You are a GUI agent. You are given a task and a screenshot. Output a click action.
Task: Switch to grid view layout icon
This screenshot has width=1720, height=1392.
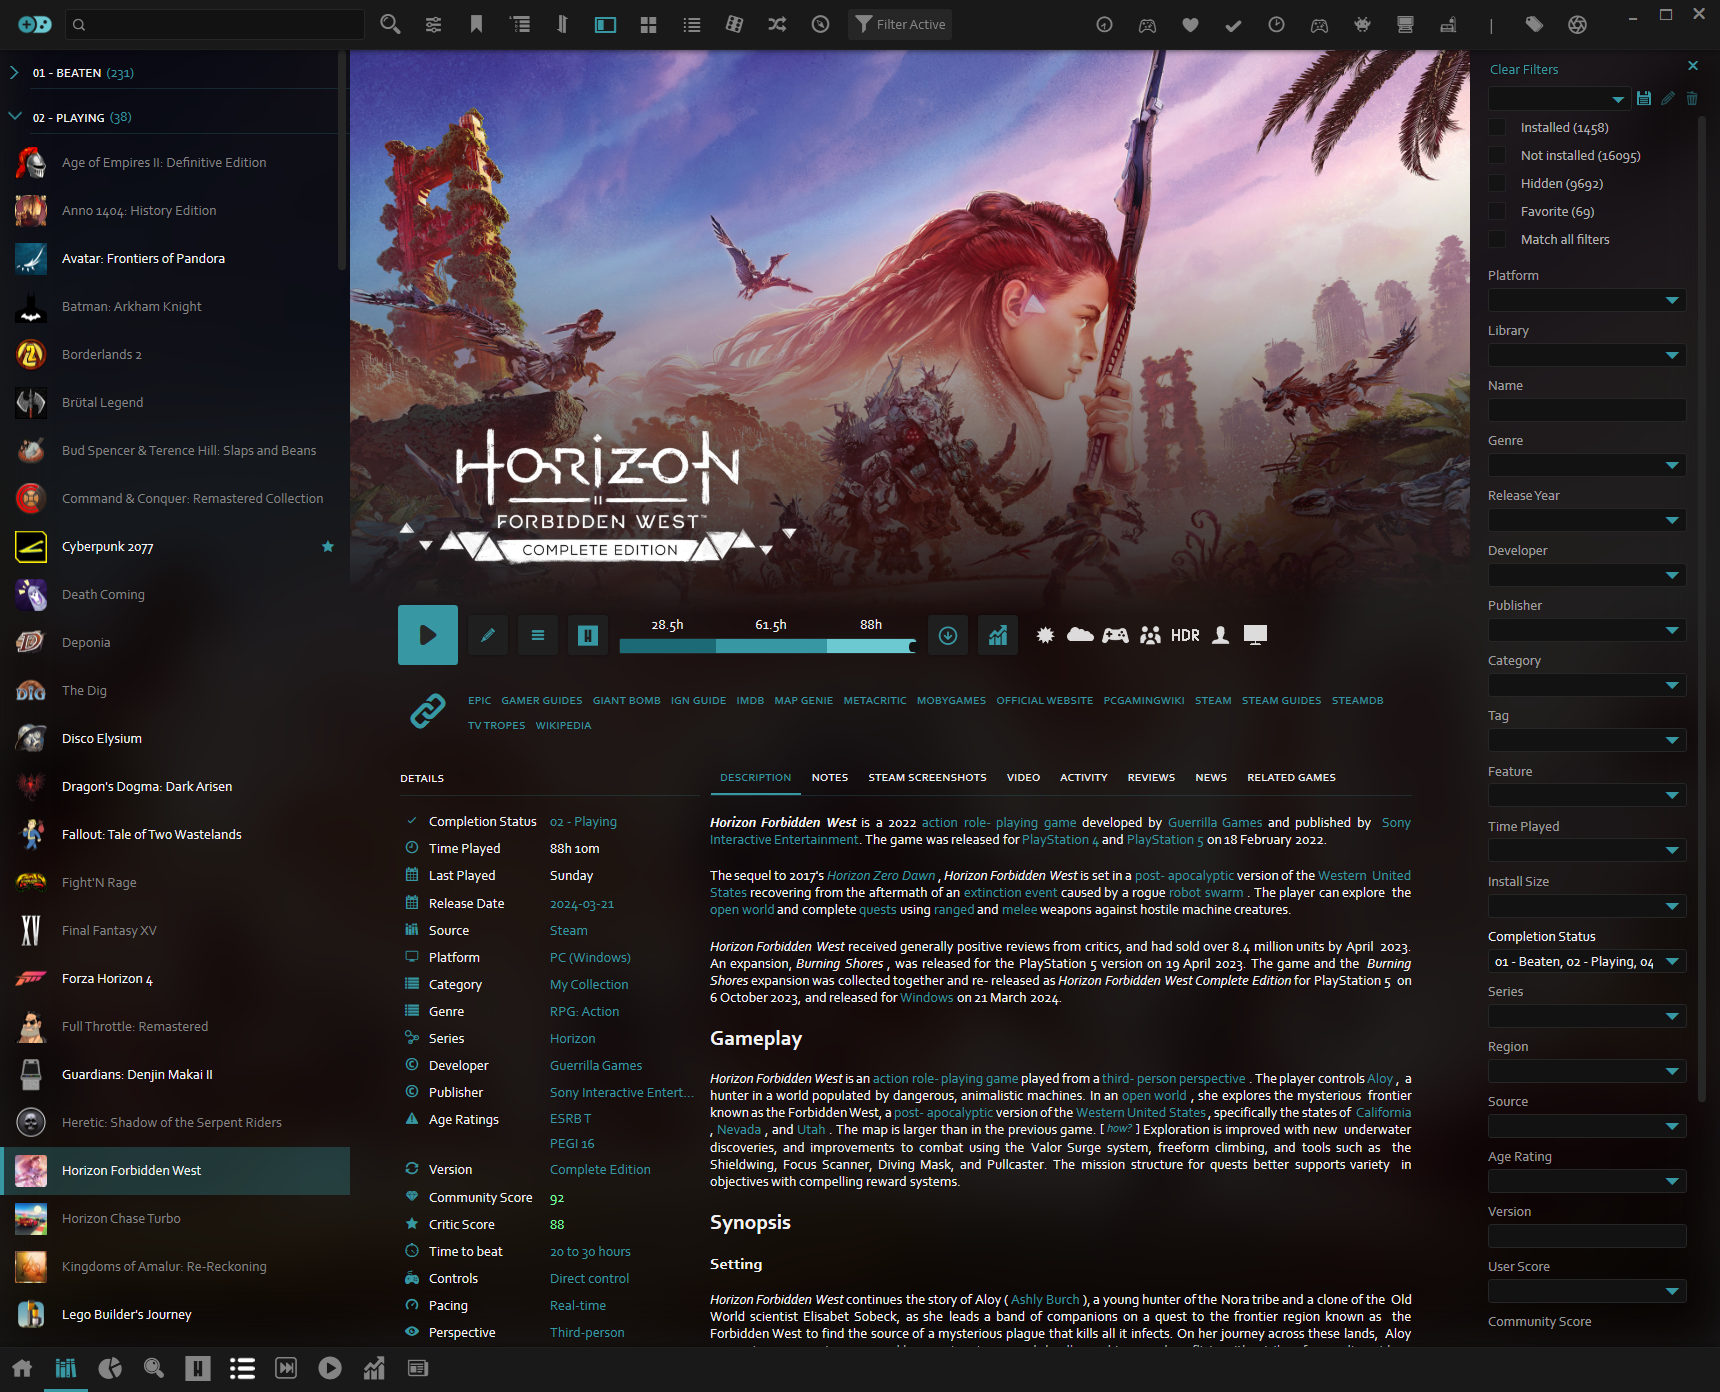click(x=648, y=24)
